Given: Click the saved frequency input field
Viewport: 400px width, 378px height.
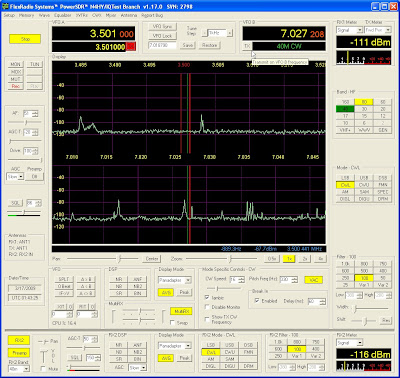Looking at the screenshot, I should pyautogui.click(x=162, y=45).
